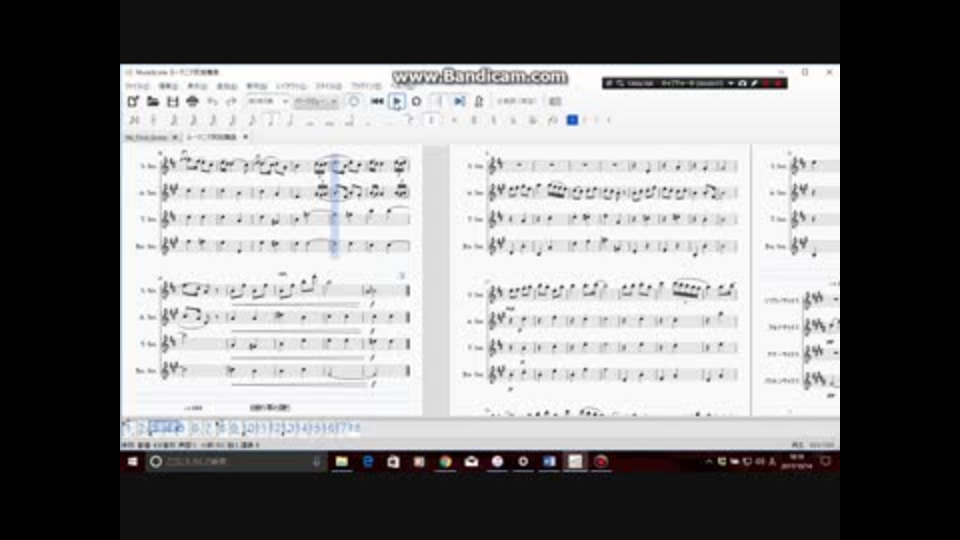960x540 pixels.
Task: Apply flat accidental
Action: coord(513,121)
